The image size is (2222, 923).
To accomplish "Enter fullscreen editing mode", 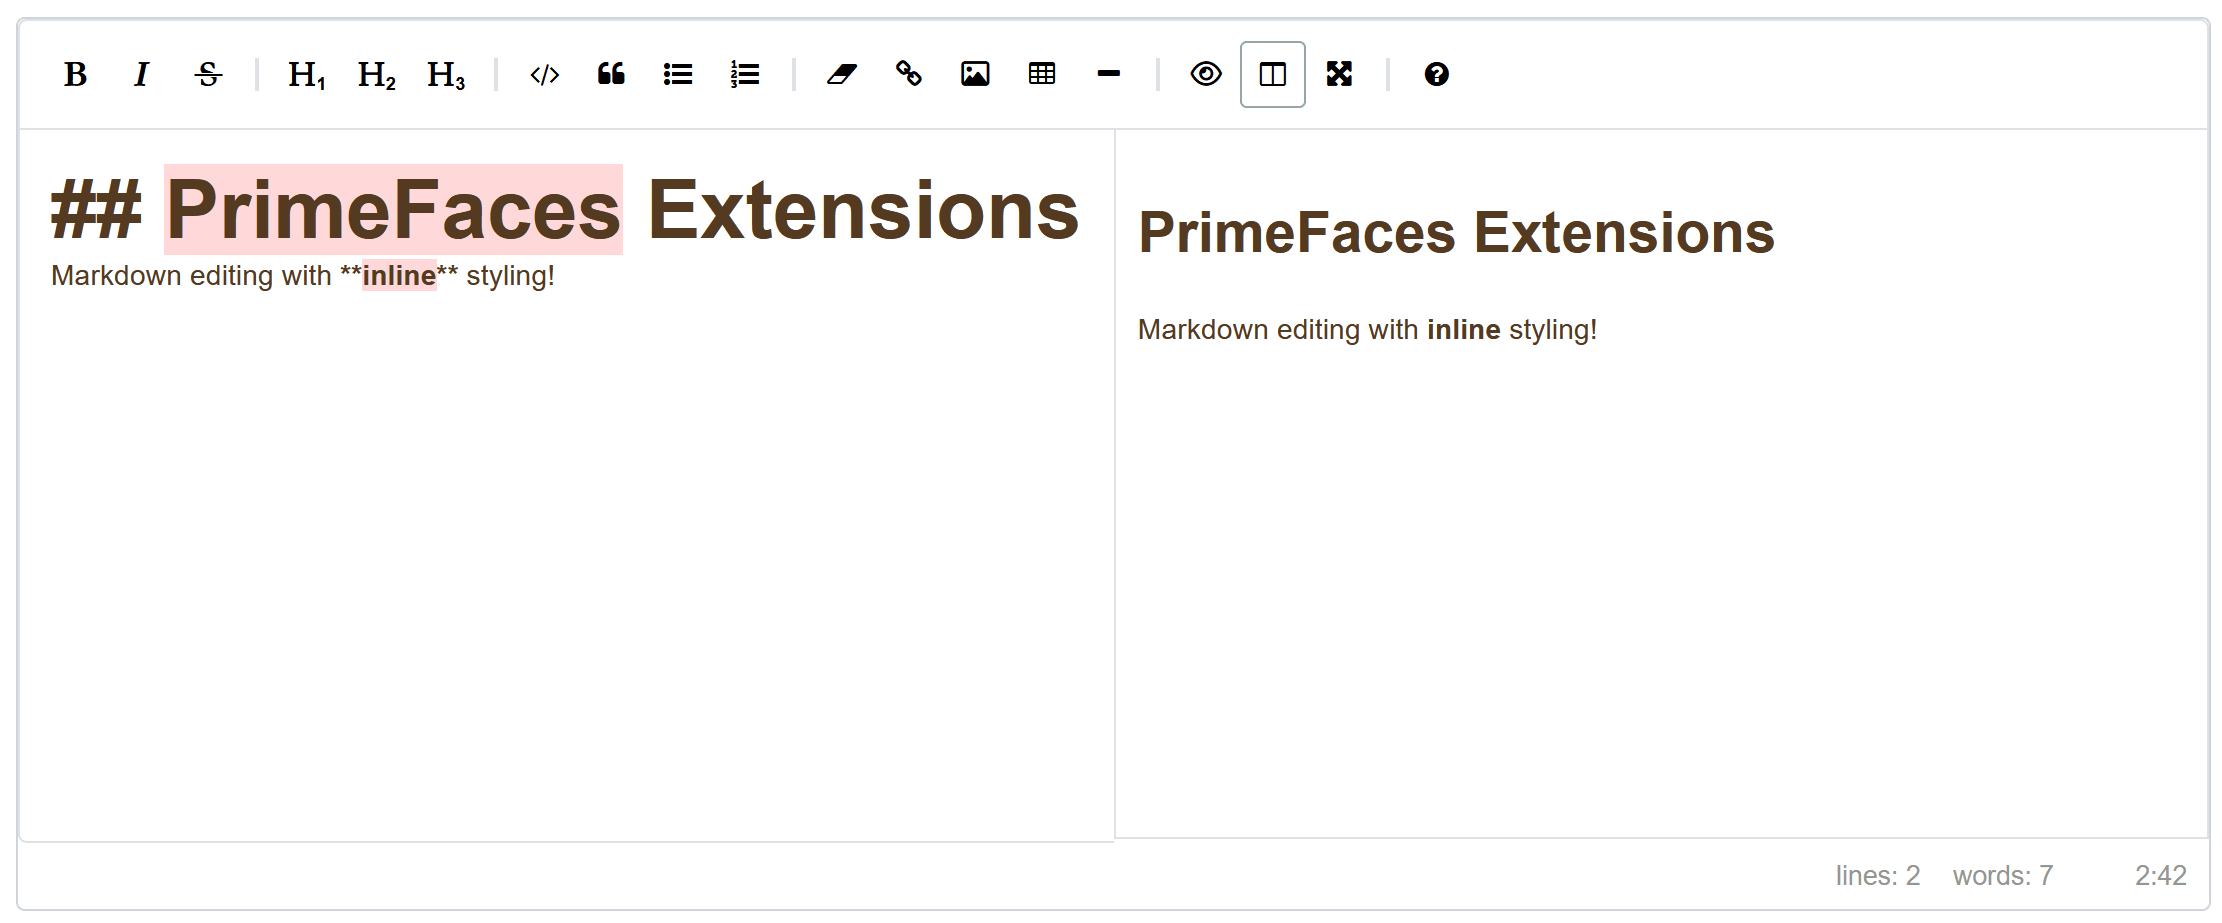I will (x=1340, y=74).
